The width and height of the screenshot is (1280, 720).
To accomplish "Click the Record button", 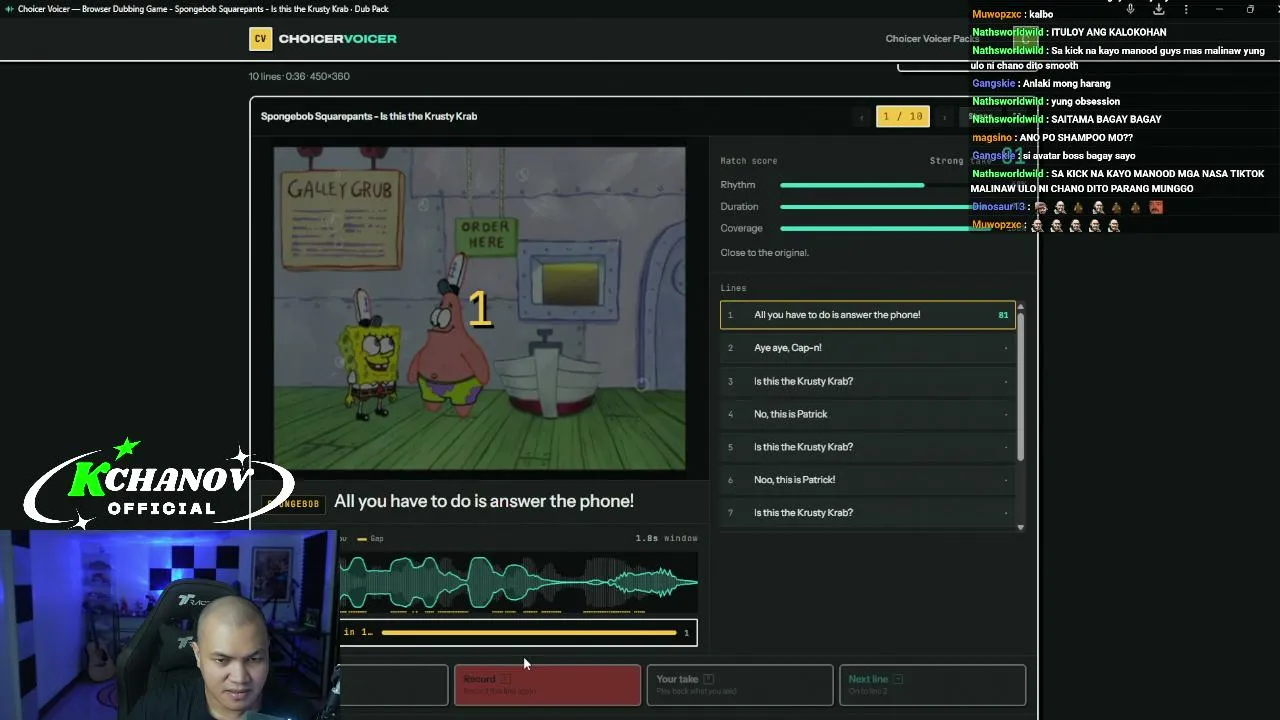I will click(547, 685).
